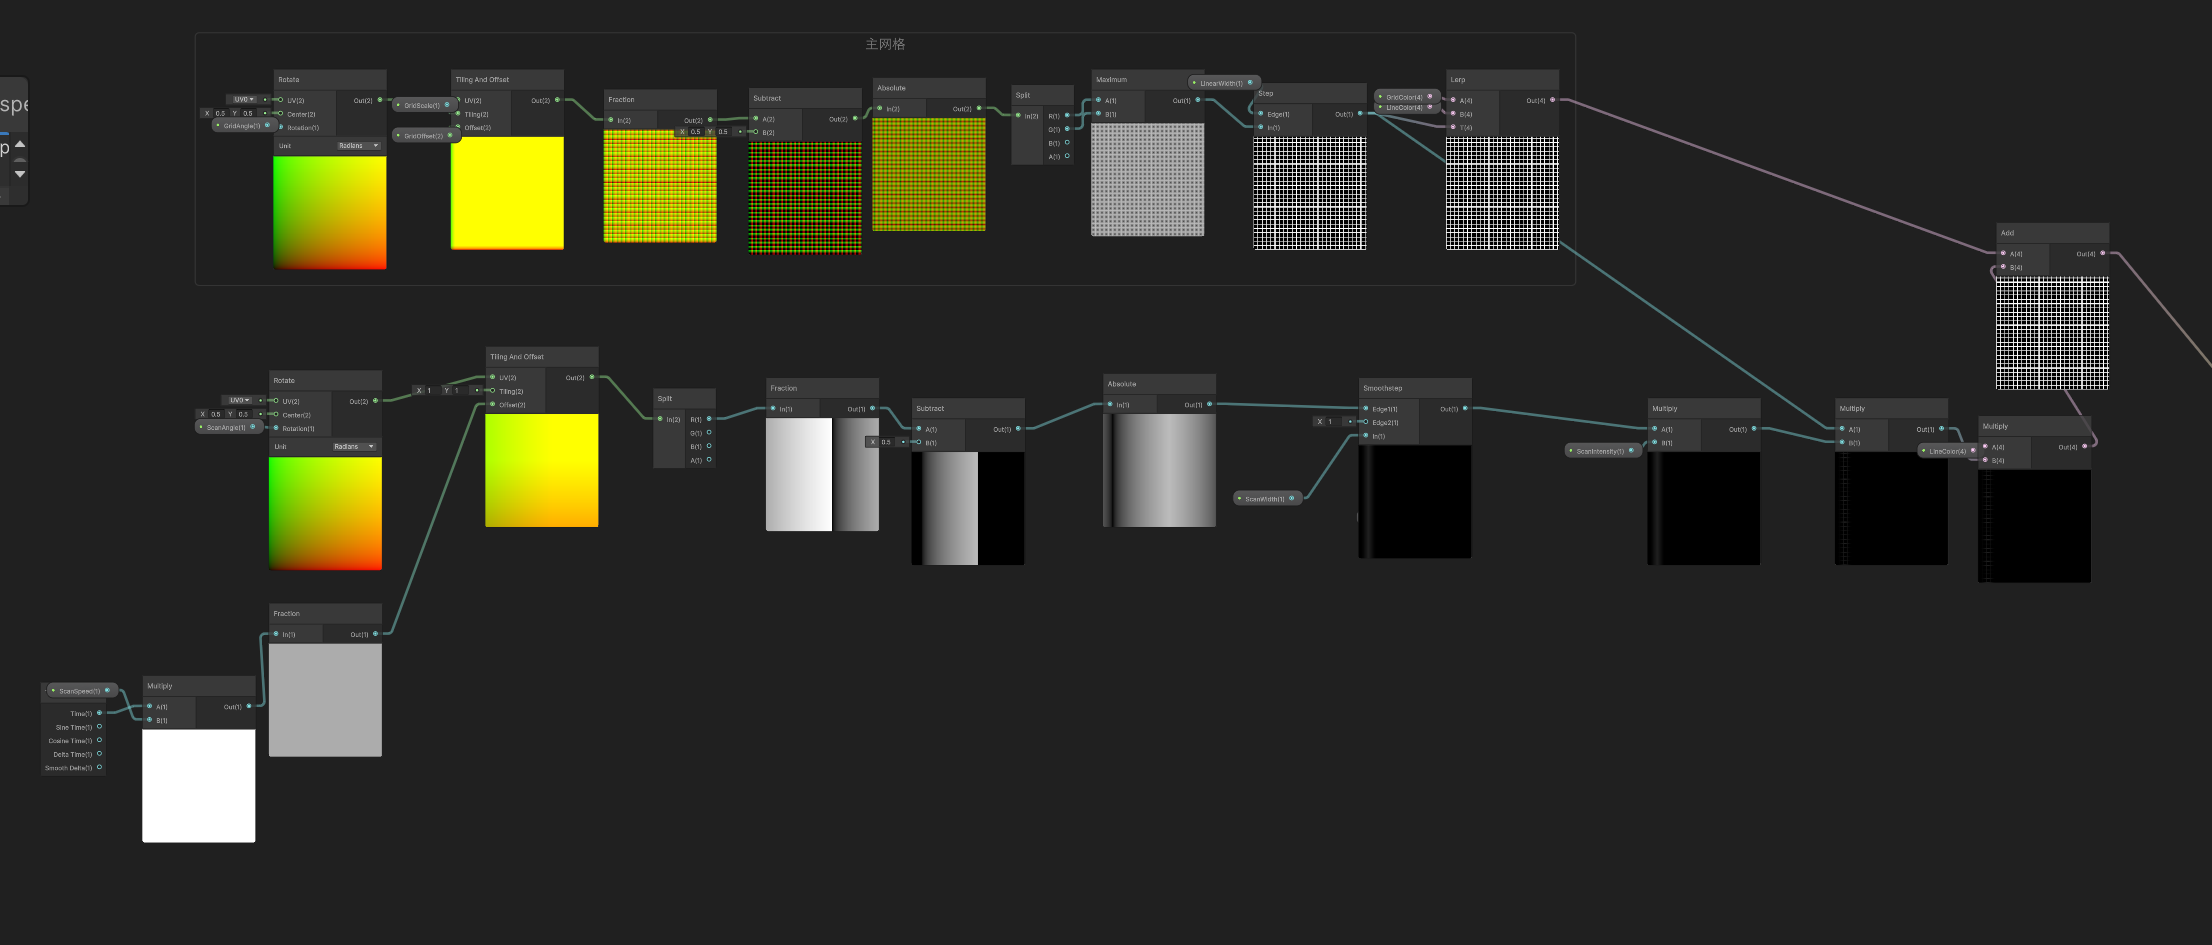This screenshot has width=2212, height=945.
Task: Click the Out port of the Maximum node
Action: 1198,100
